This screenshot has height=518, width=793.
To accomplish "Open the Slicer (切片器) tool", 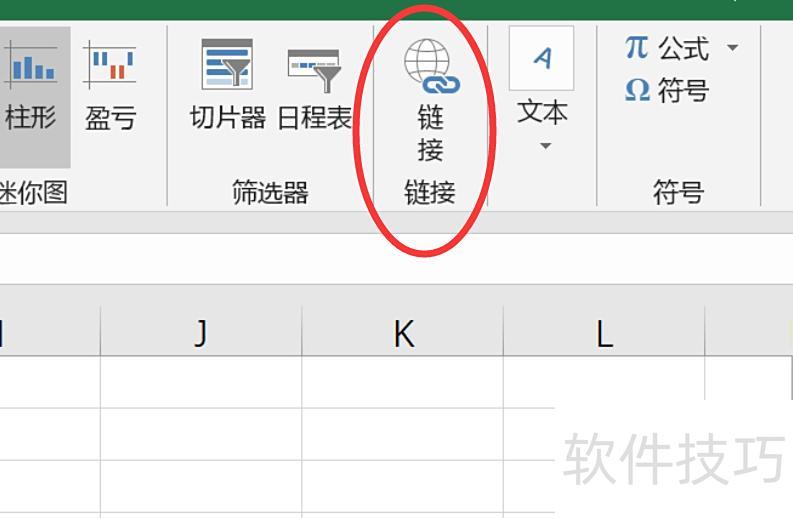I will (228, 85).
